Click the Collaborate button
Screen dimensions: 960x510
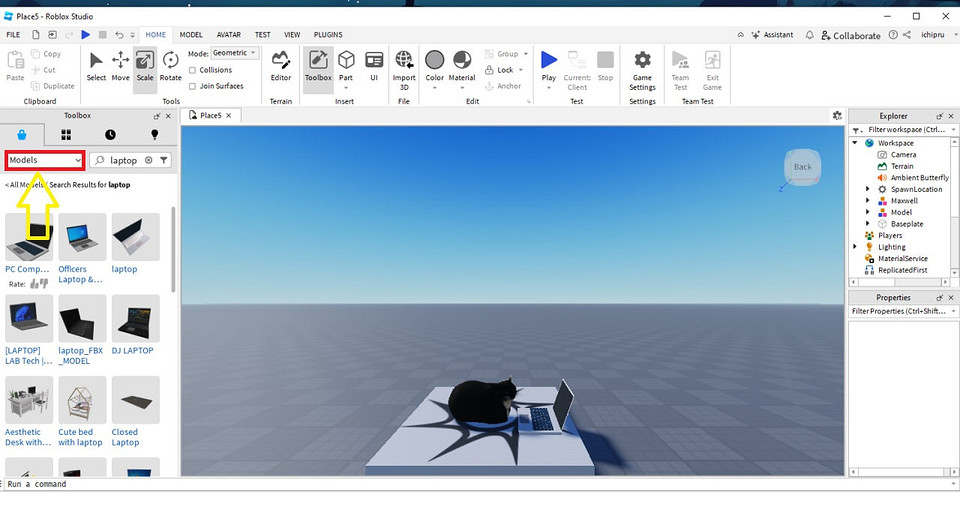point(850,35)
